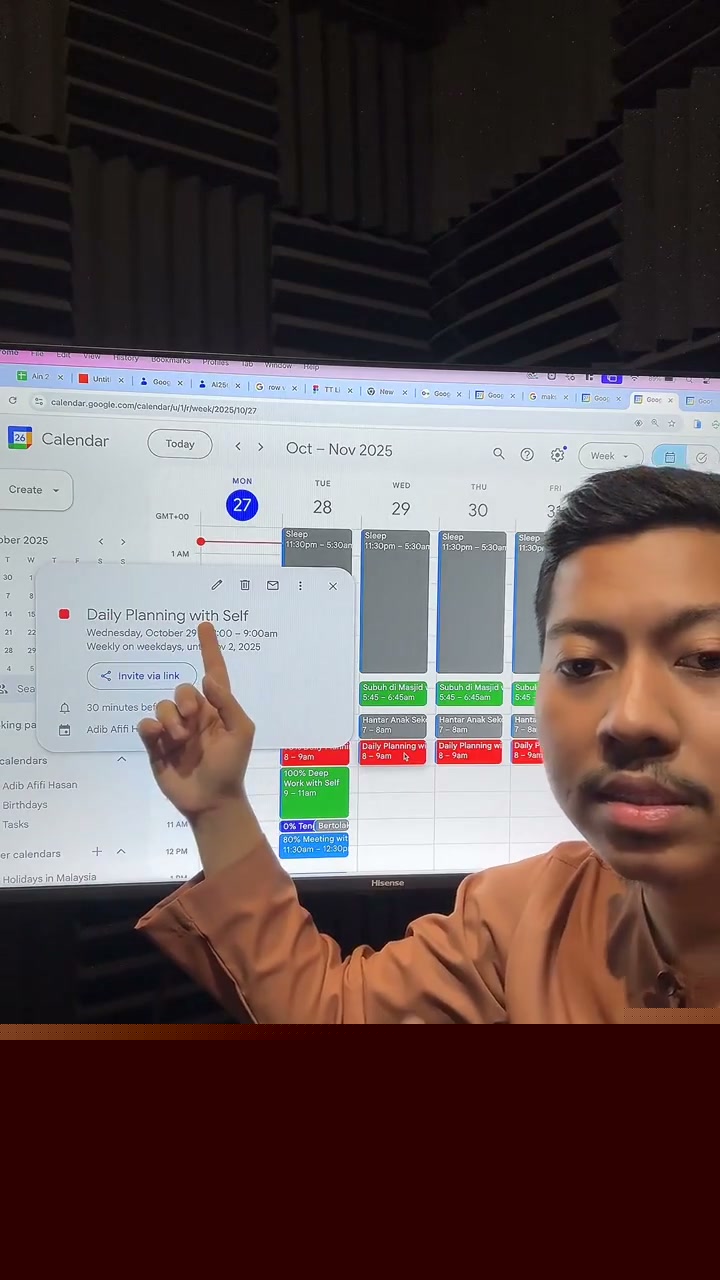This screenshot has width=720, height=1280.
Task: Delete event trash icon in popup
Action: (245, 585)
